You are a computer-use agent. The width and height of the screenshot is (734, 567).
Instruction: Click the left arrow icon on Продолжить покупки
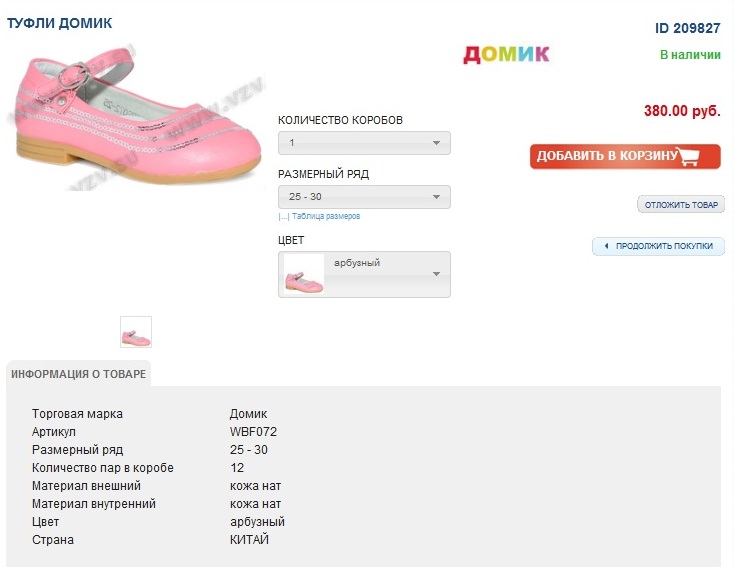pos(605,246)
